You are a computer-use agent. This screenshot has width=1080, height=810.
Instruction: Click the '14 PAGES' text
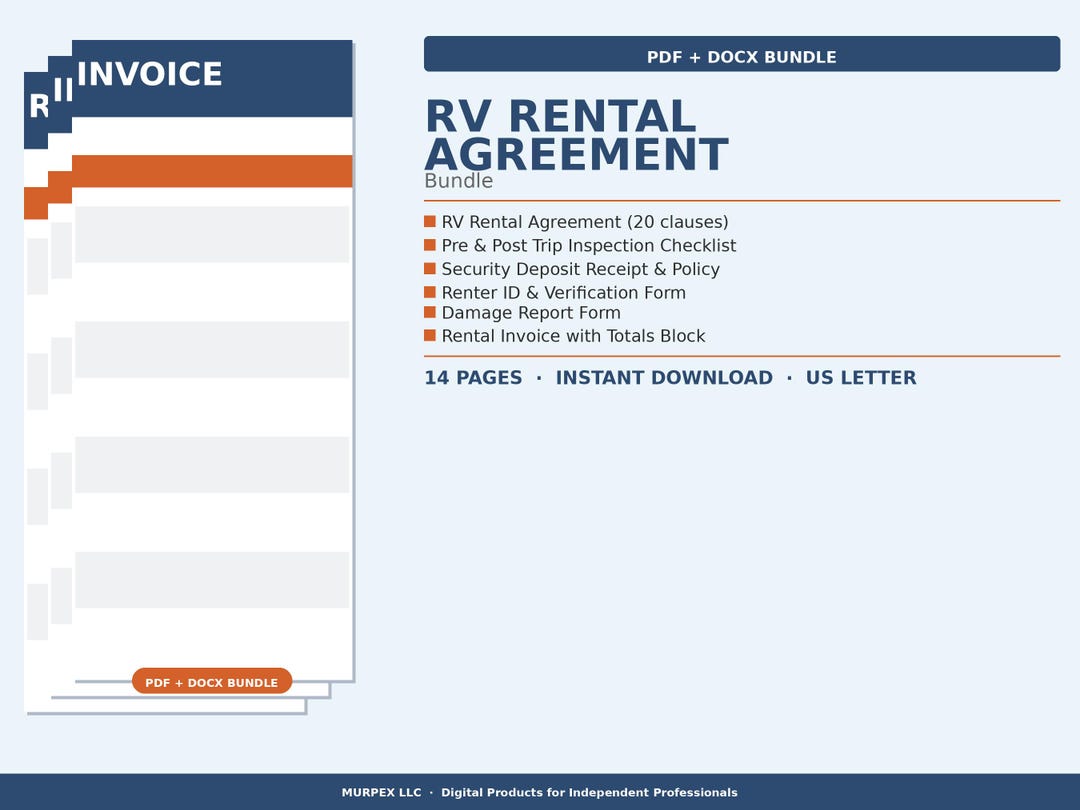[473, 377]
